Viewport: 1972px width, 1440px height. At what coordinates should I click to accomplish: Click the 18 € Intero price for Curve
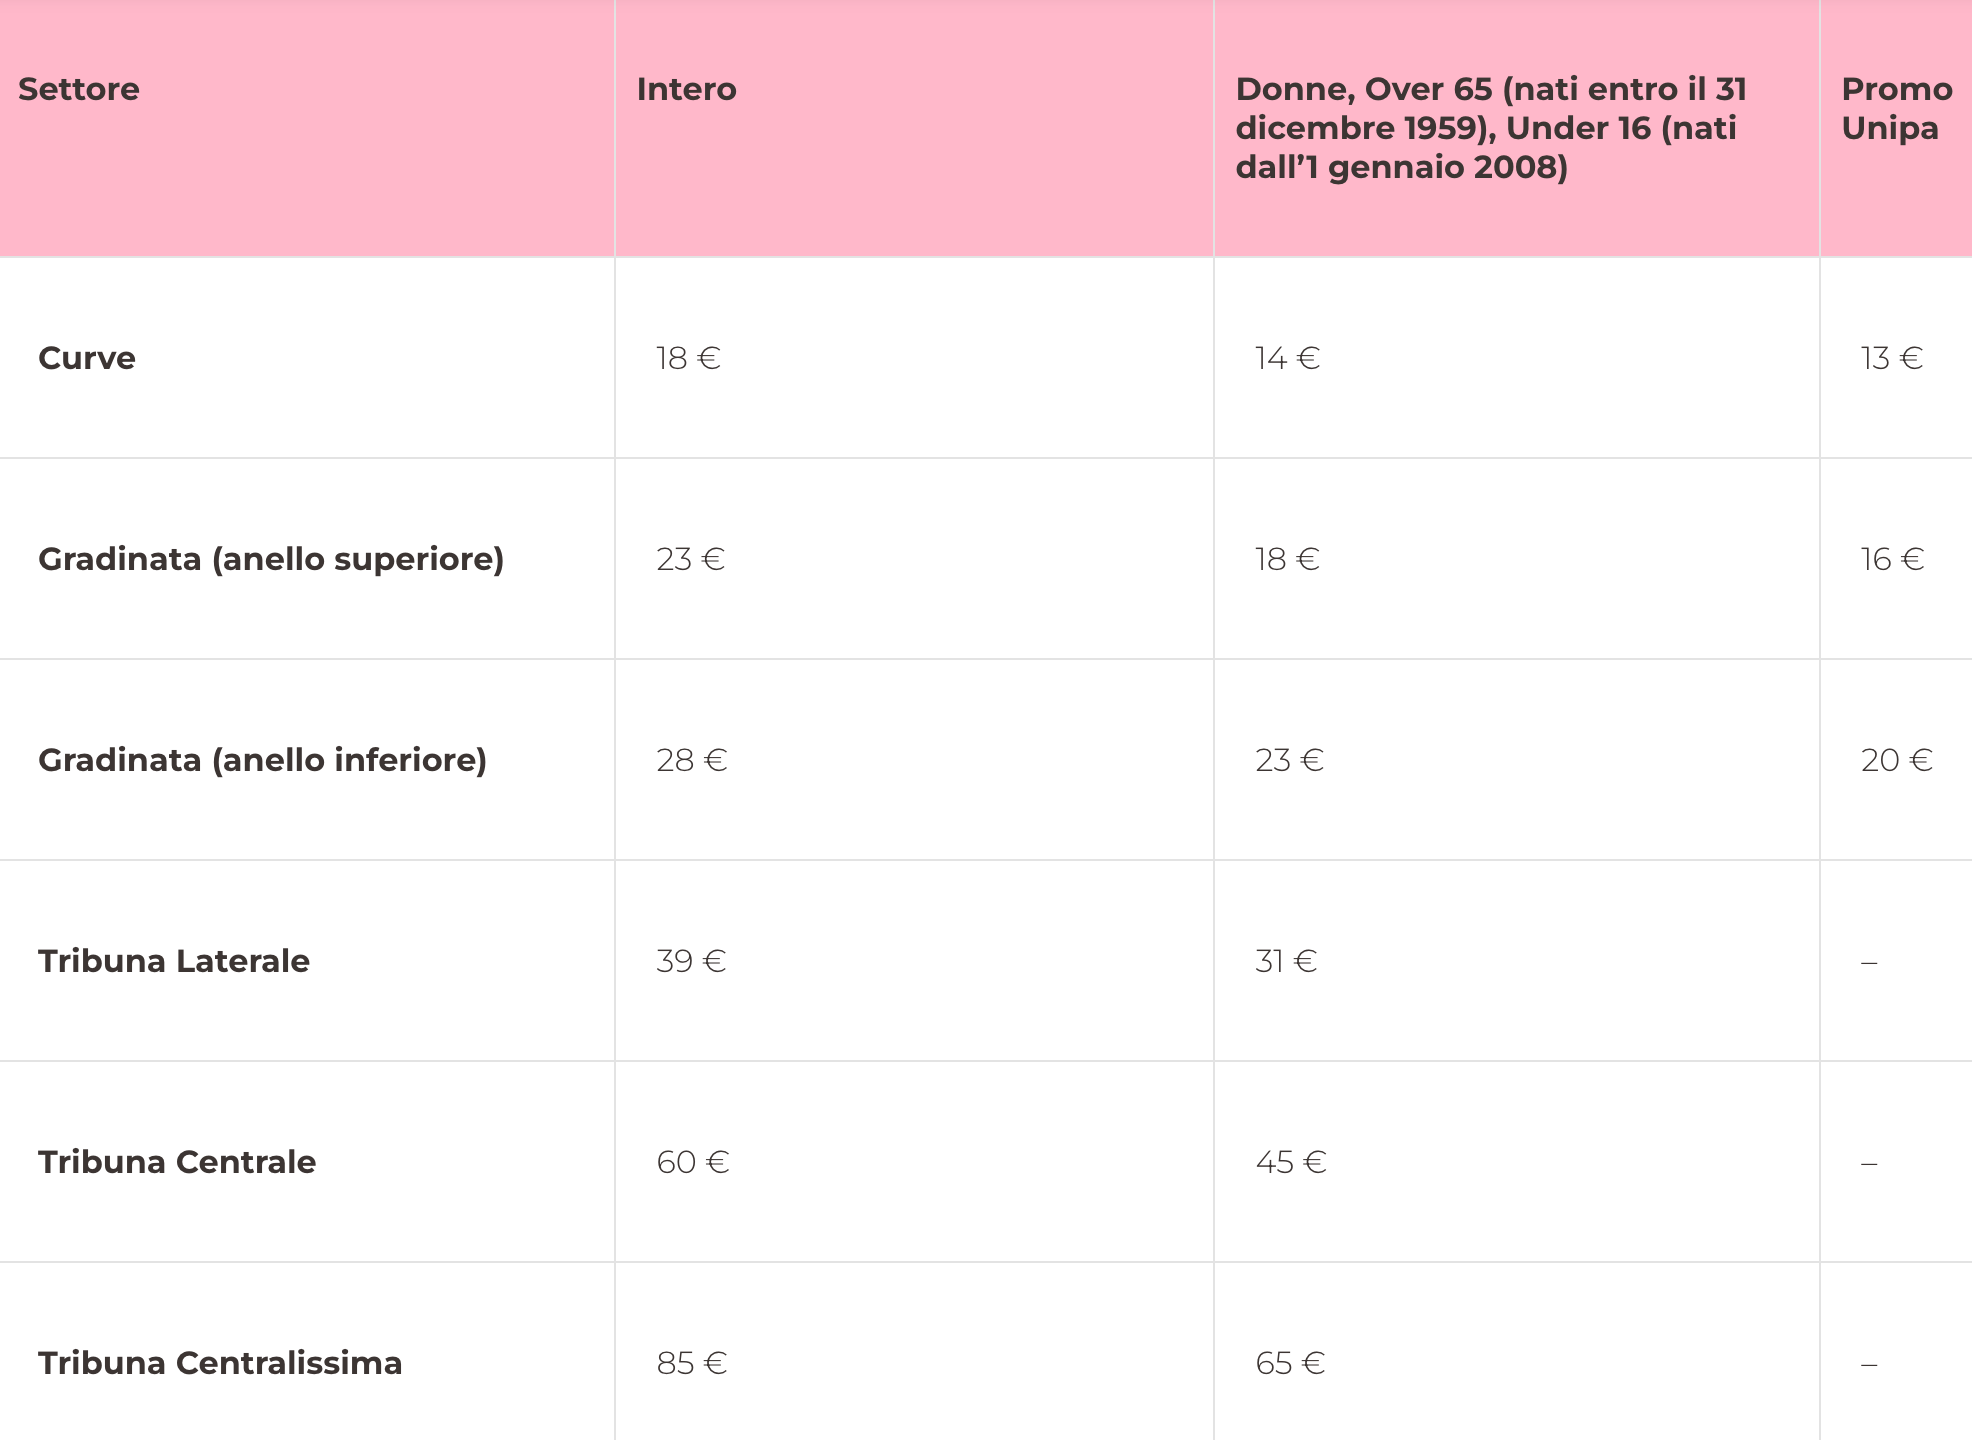pos(689,358)
